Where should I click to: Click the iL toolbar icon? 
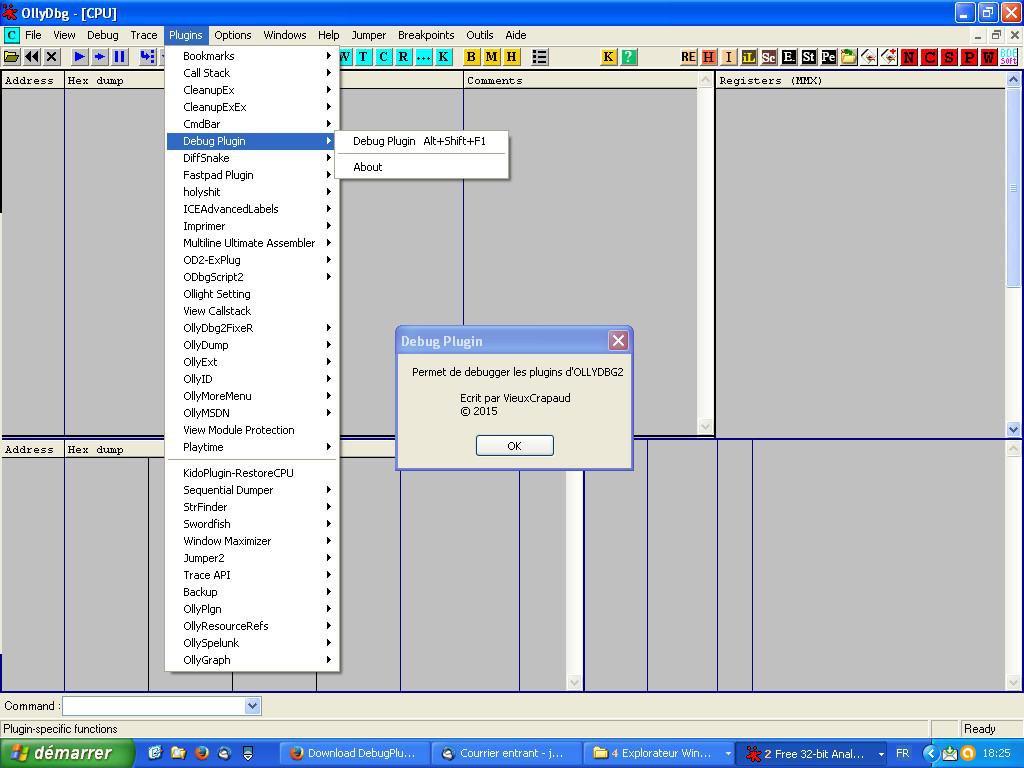click(748, 57)
